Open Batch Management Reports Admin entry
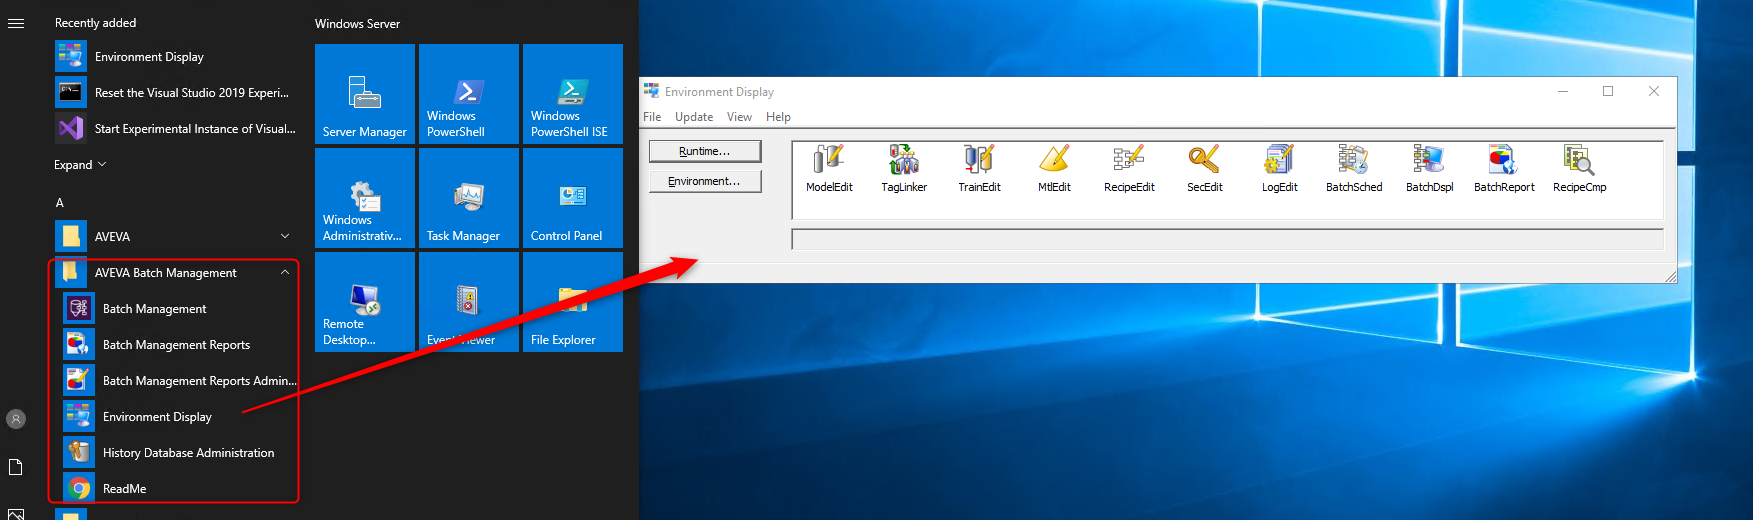 point(176,381)
